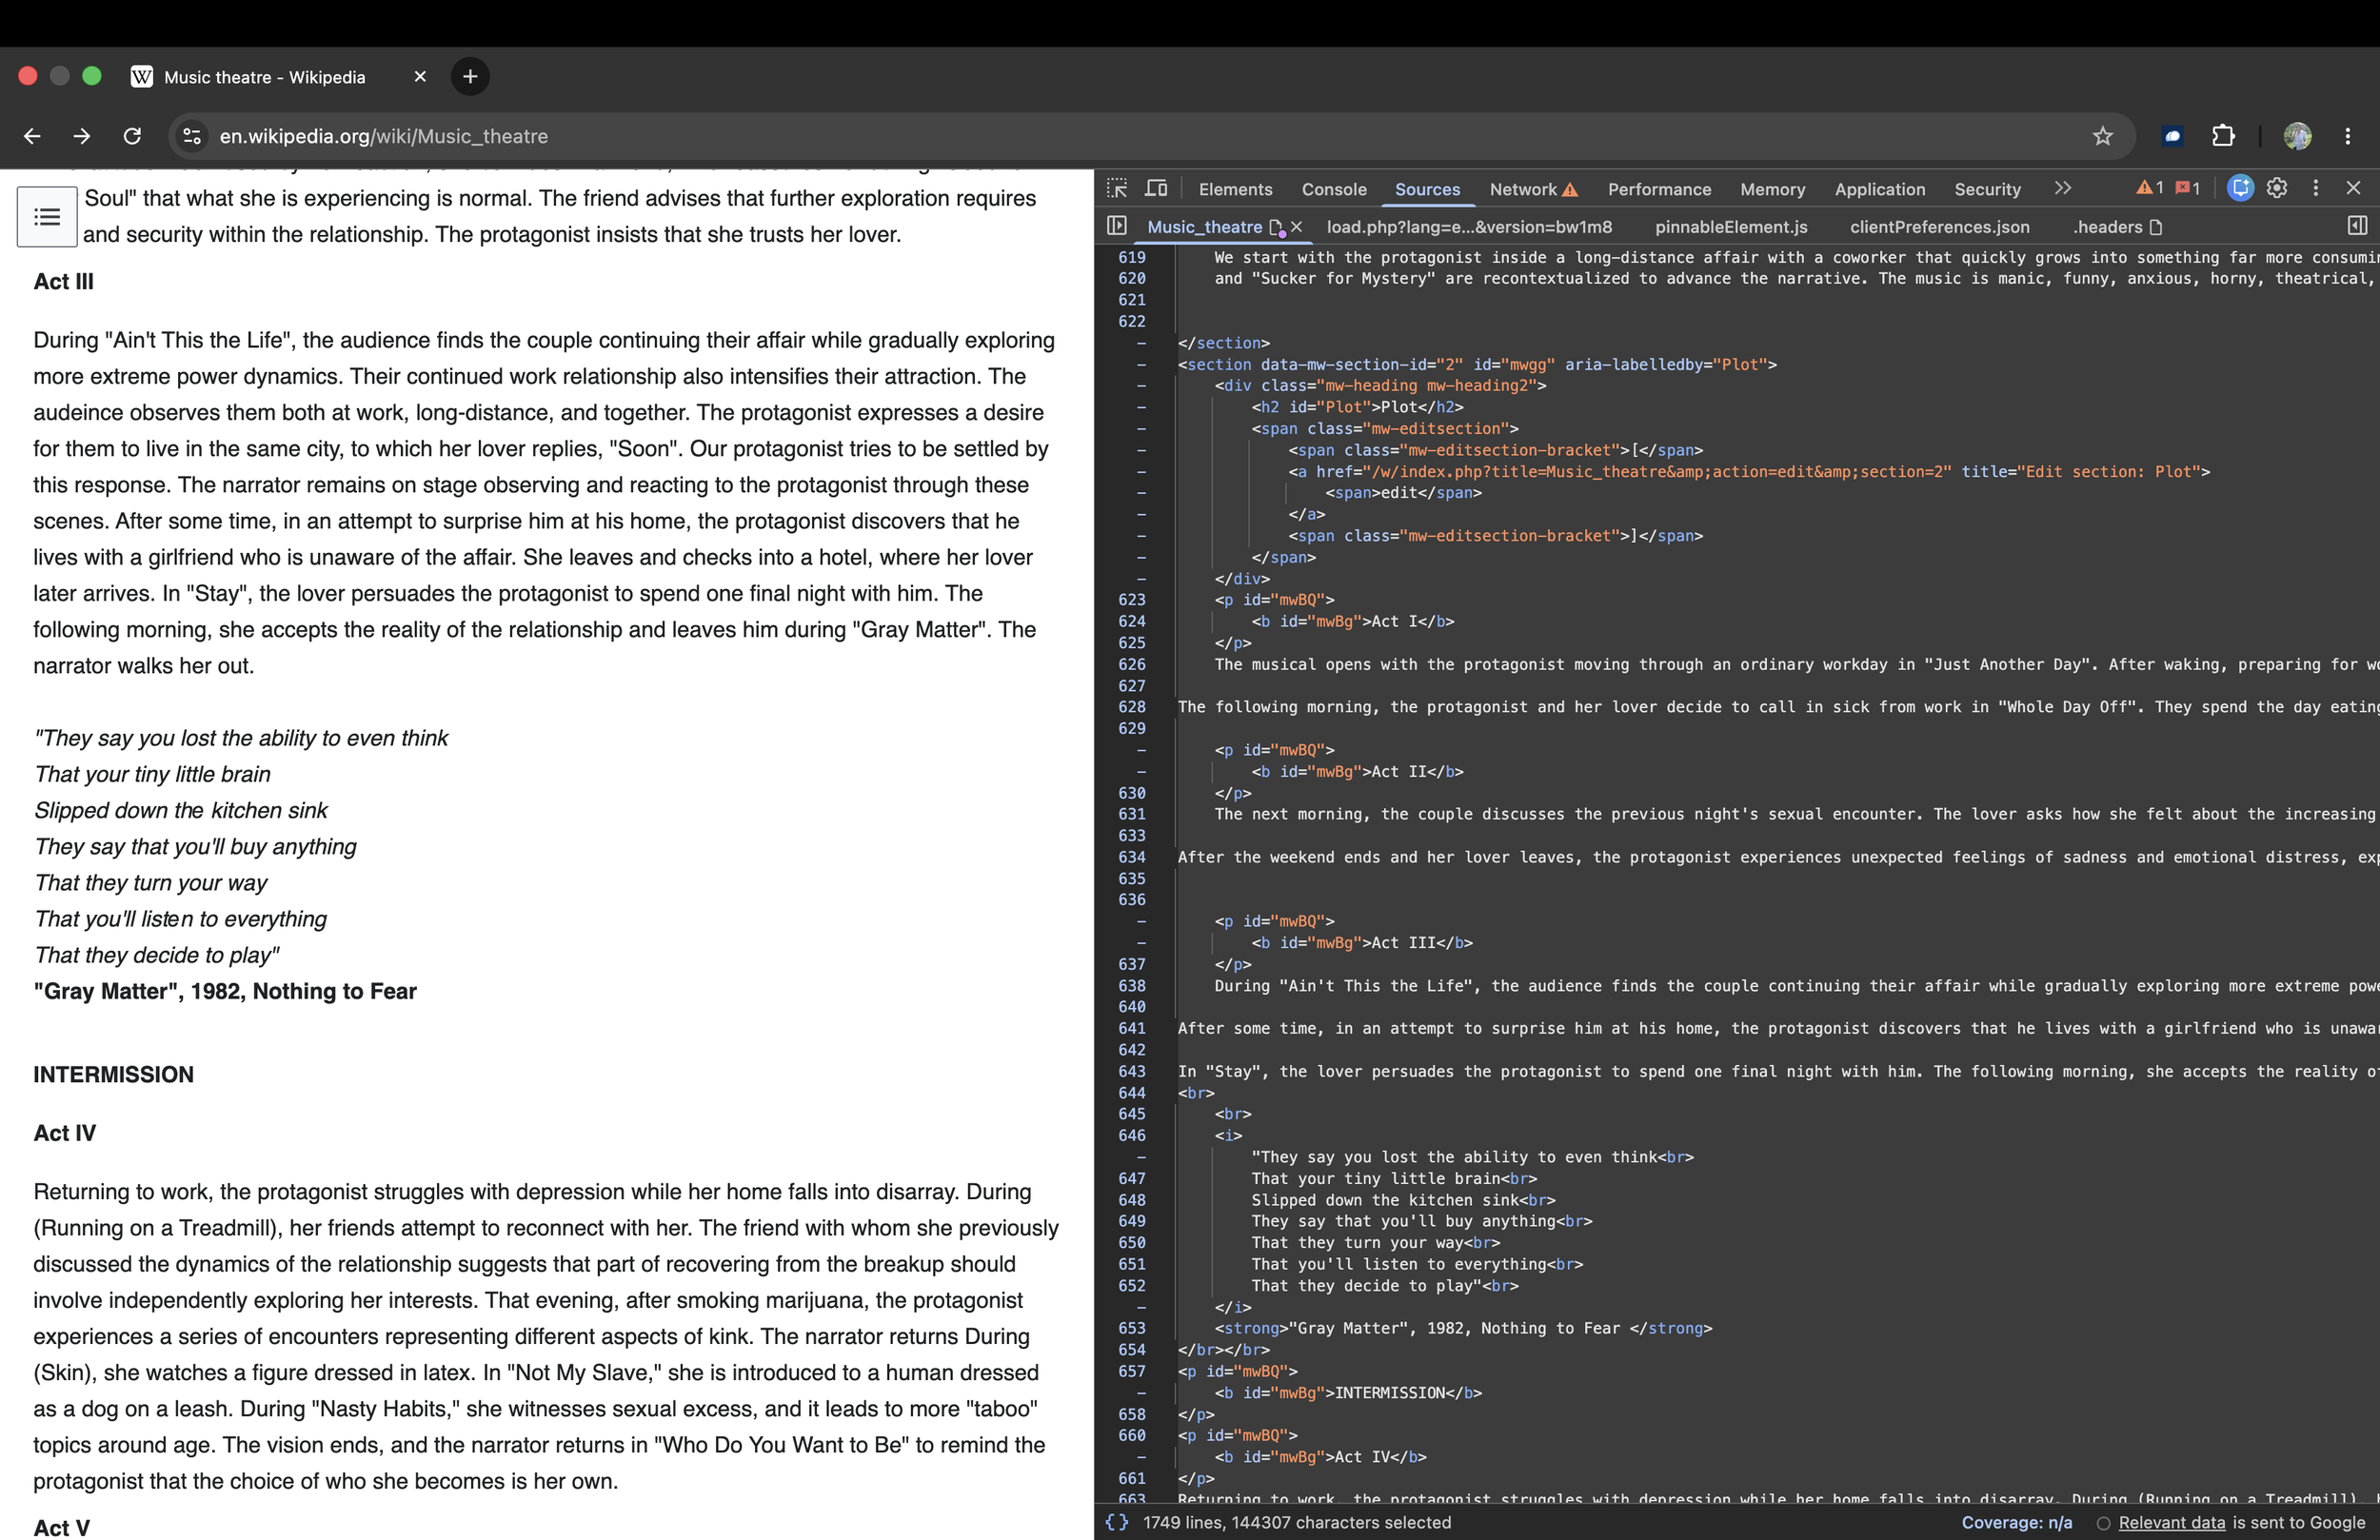Open the Security panel
Image resolution: width=2380 pixels, height=1540 pixels.
coord(1987,189)
